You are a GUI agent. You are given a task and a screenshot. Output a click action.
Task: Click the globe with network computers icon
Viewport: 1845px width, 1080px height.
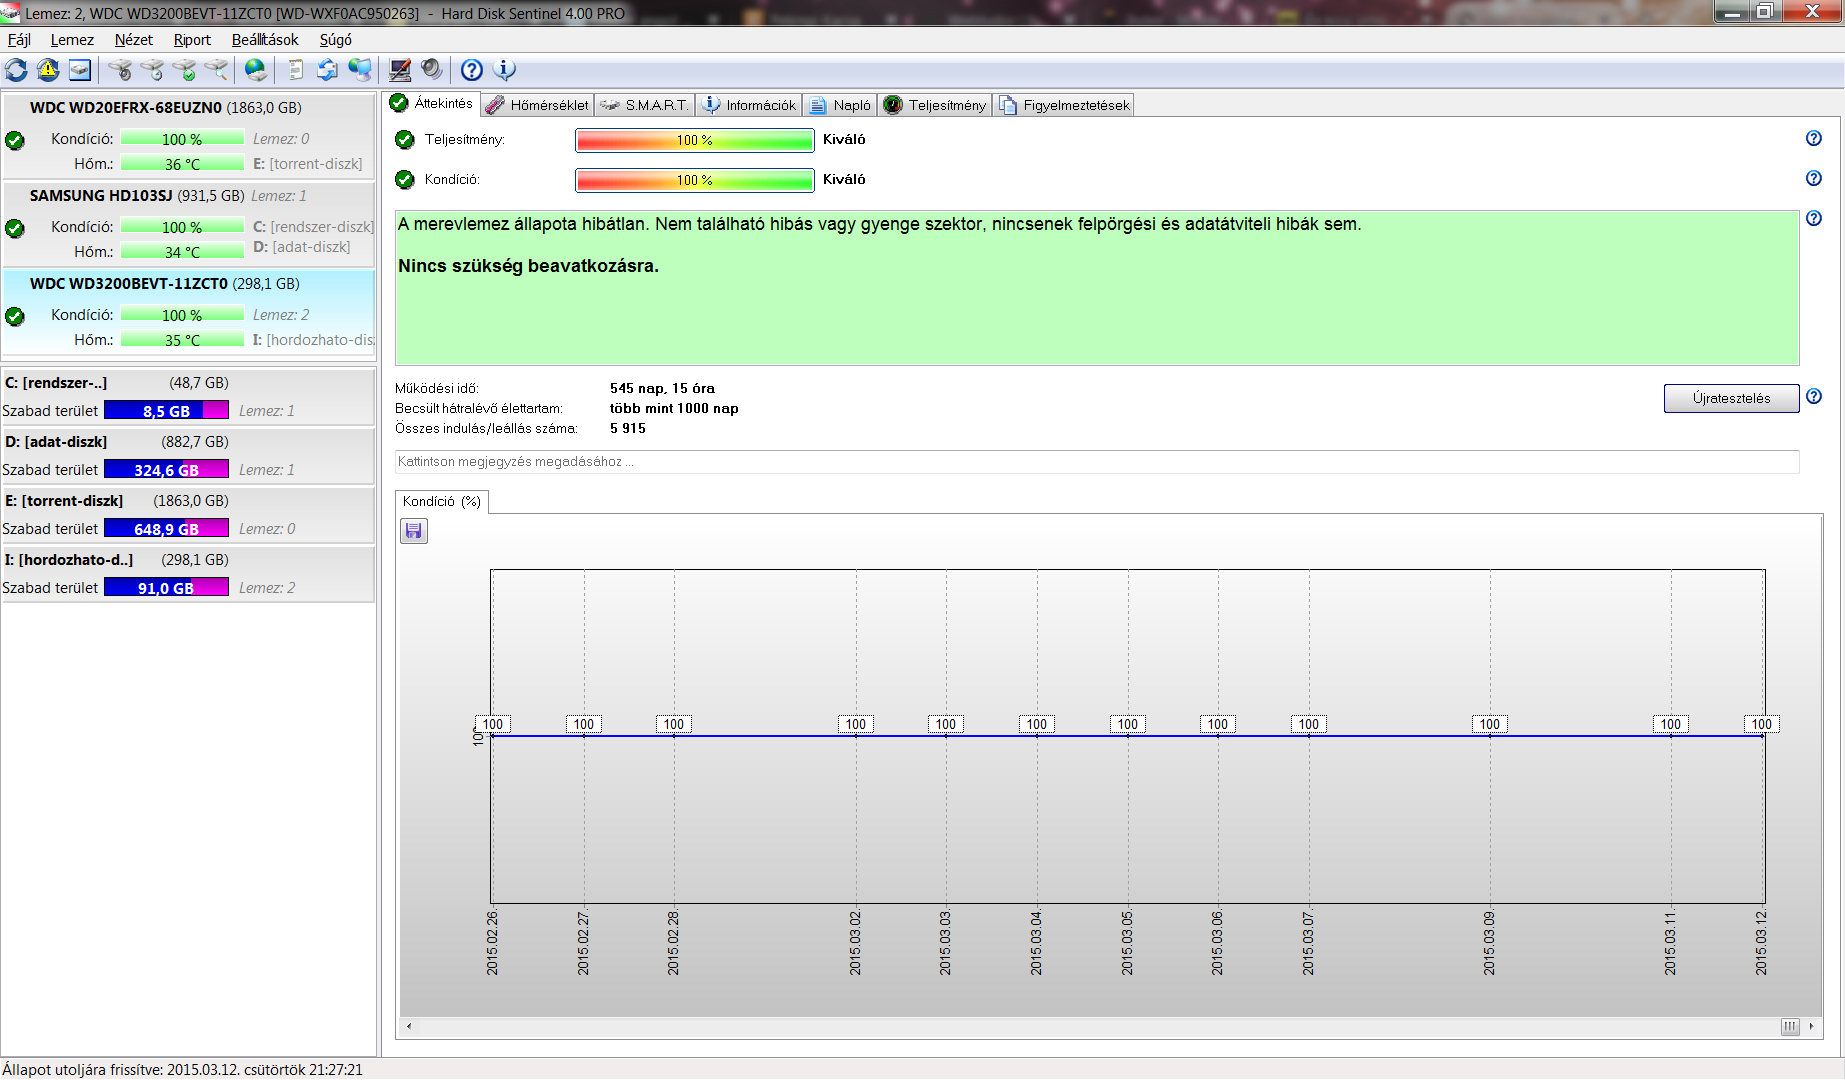tap(360, 70)
